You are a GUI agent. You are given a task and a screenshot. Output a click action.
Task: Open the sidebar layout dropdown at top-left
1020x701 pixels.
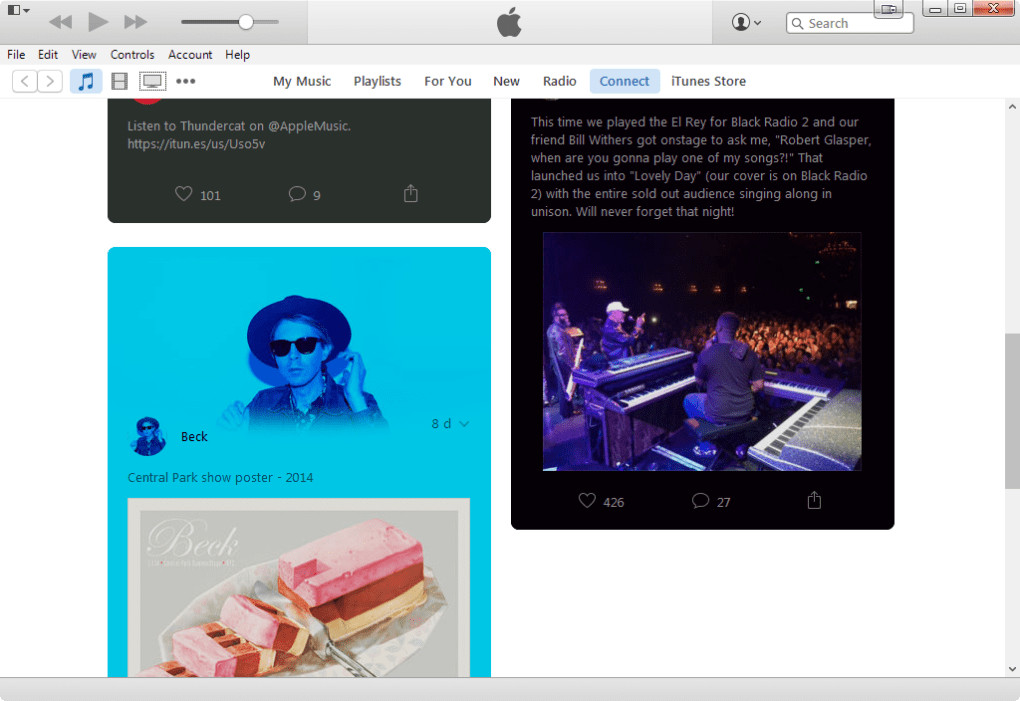(x=18, y=10)
